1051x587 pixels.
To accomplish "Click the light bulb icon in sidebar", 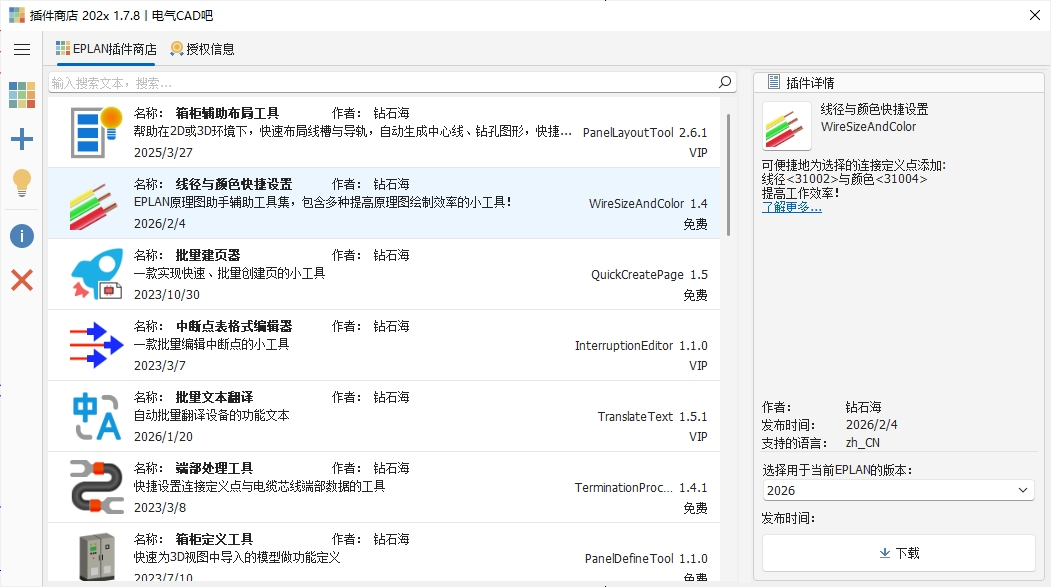I will 22,183.
